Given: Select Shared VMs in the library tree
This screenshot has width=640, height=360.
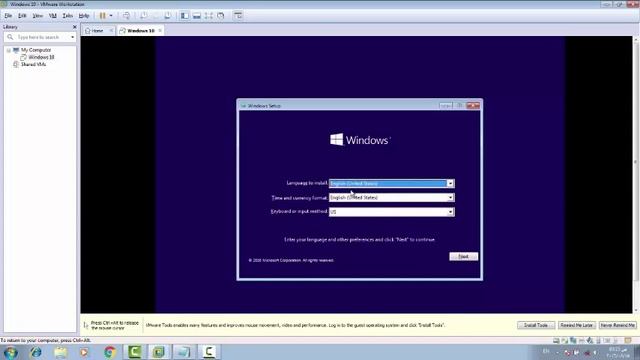Looking at the screenshot, I should (33, 64).
